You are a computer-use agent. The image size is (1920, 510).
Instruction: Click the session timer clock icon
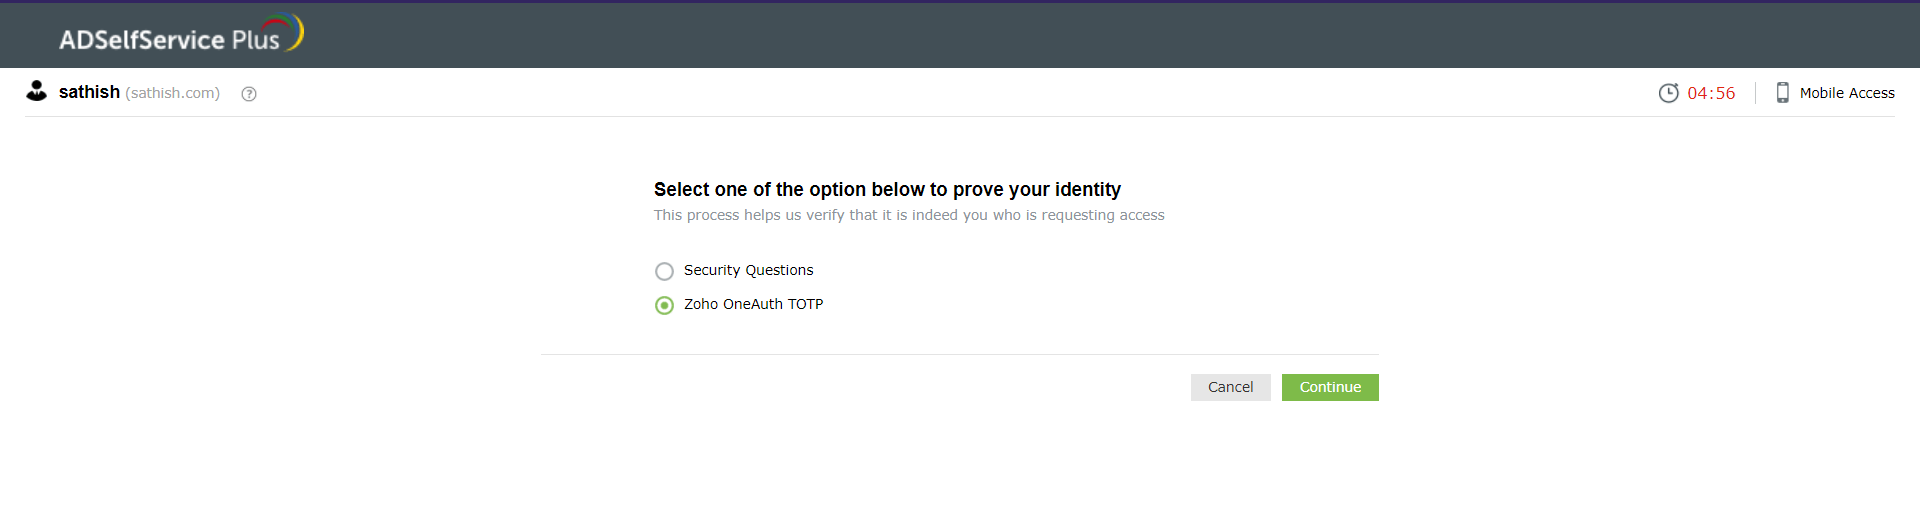coord(1668,93)
